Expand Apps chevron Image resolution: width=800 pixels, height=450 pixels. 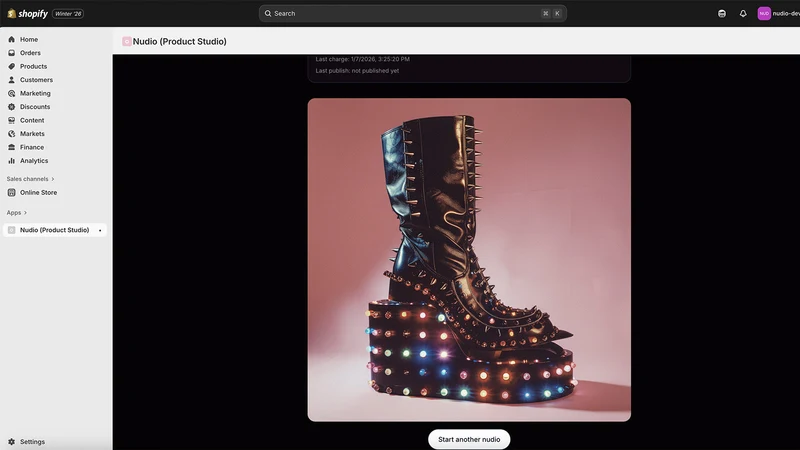coord(25,213)
